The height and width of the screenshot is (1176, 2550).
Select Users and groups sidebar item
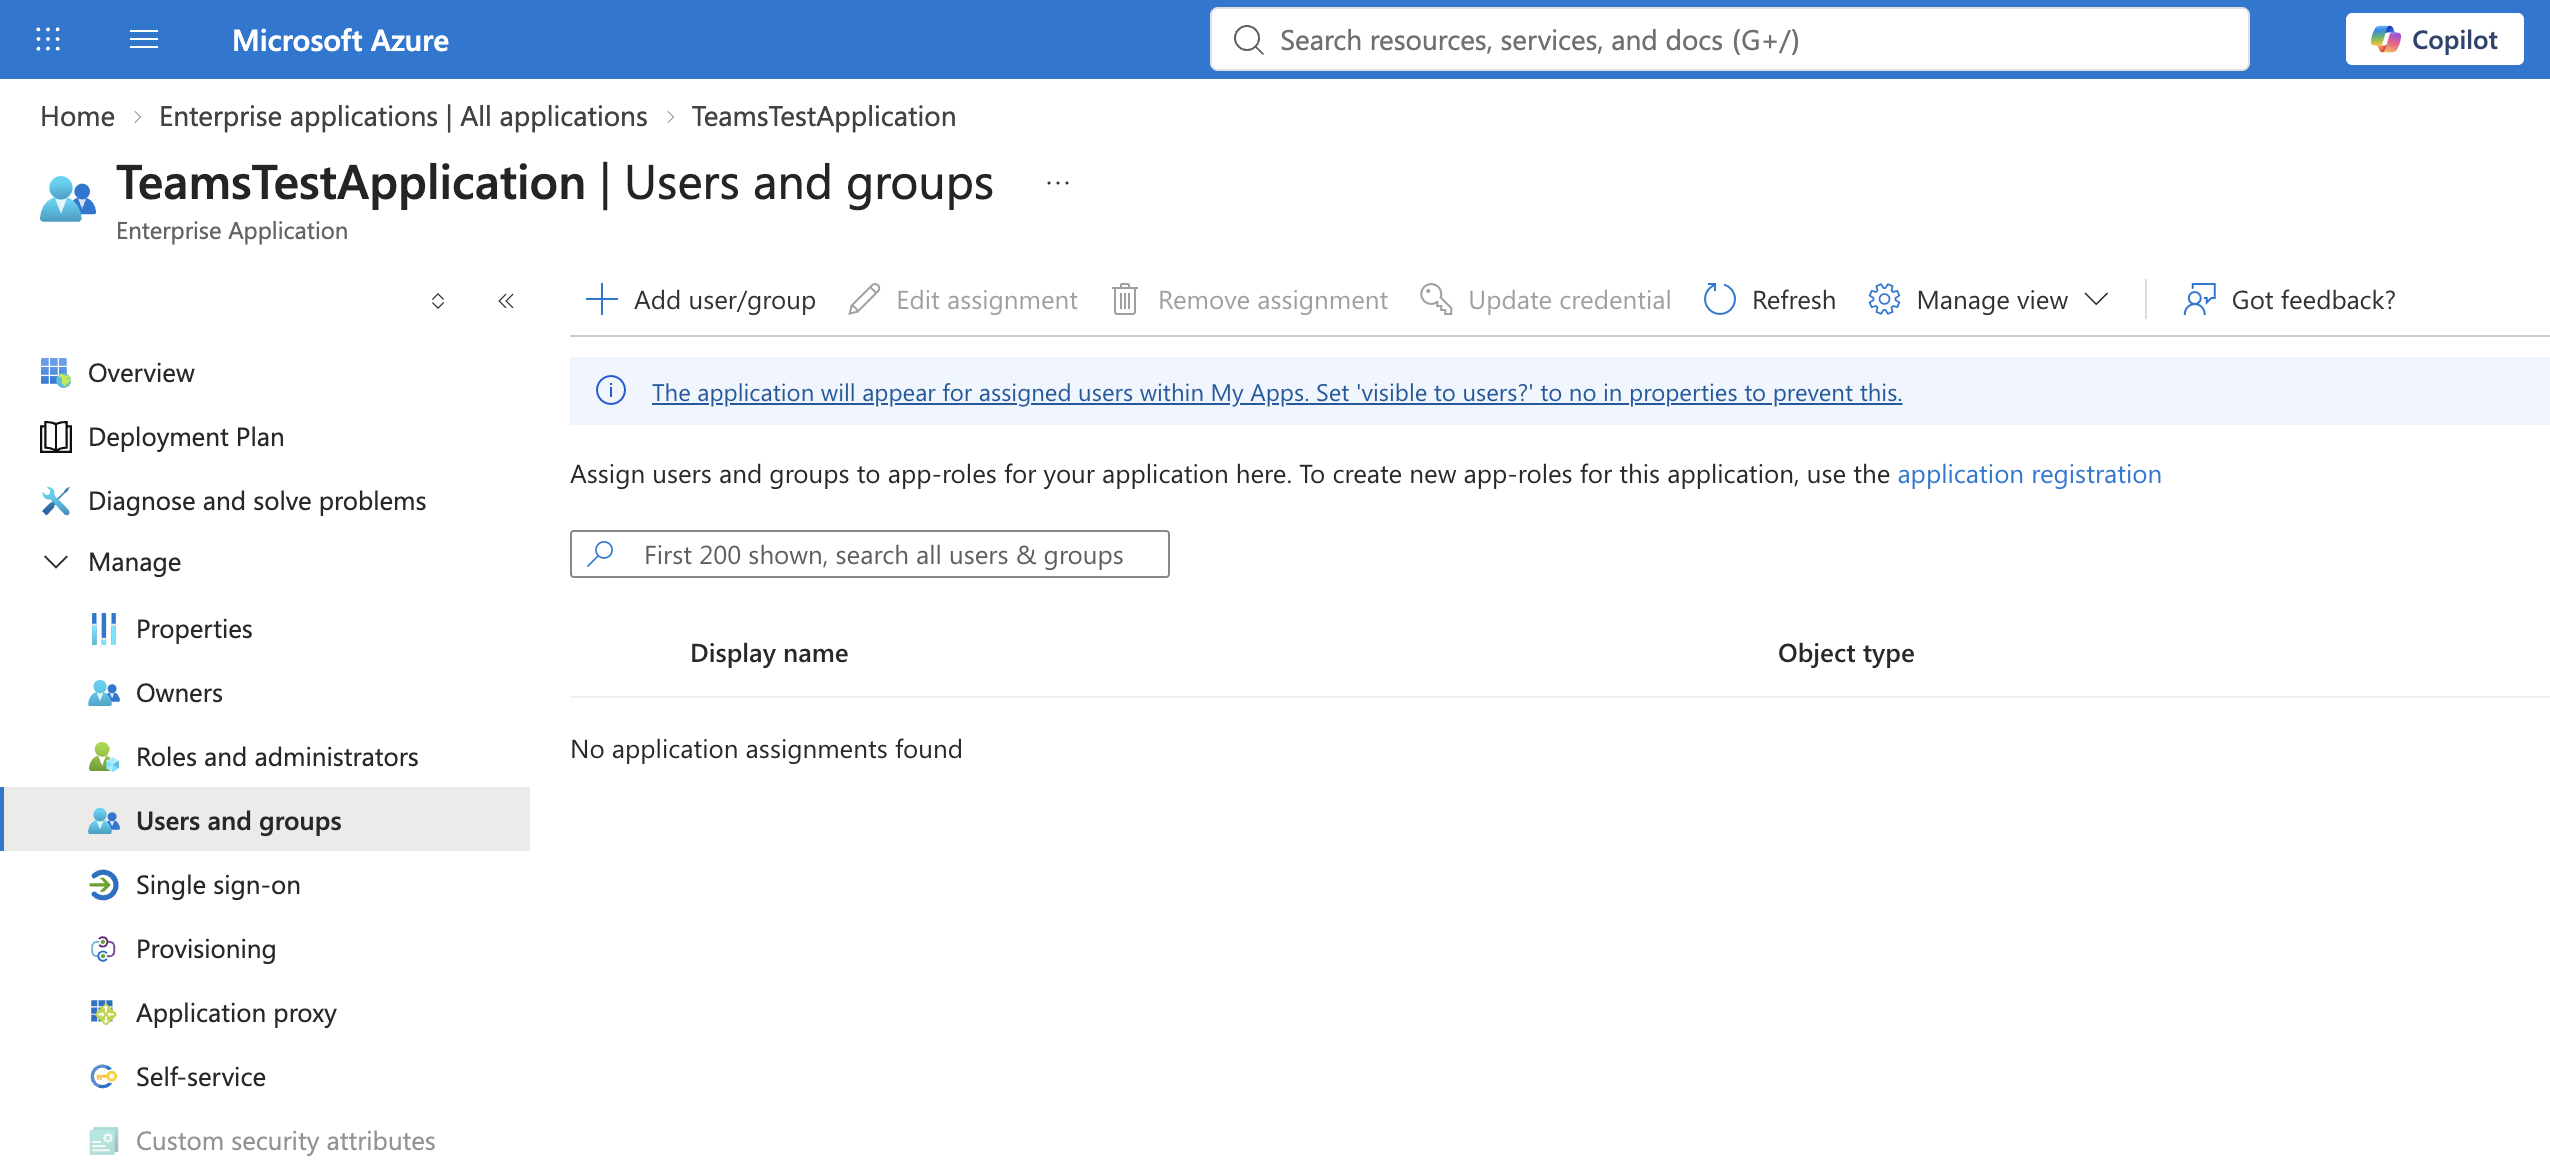266,820
